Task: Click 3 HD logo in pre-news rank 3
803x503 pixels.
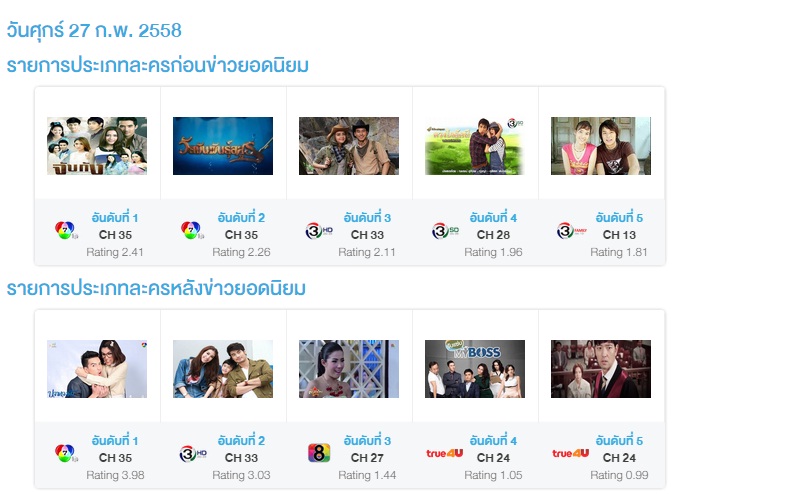Action: pos(319,231)
